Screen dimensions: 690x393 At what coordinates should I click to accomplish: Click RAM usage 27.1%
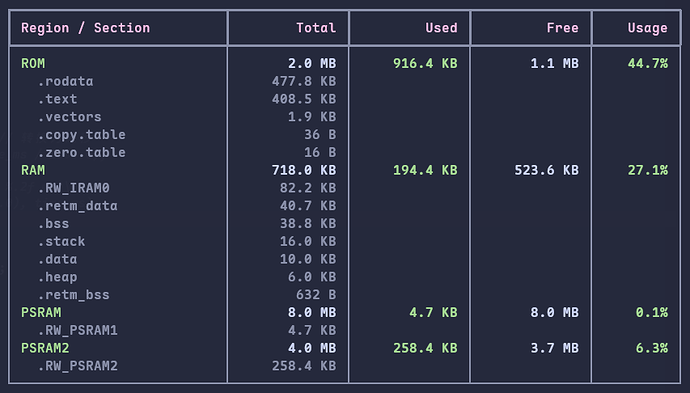click(647, 170)
